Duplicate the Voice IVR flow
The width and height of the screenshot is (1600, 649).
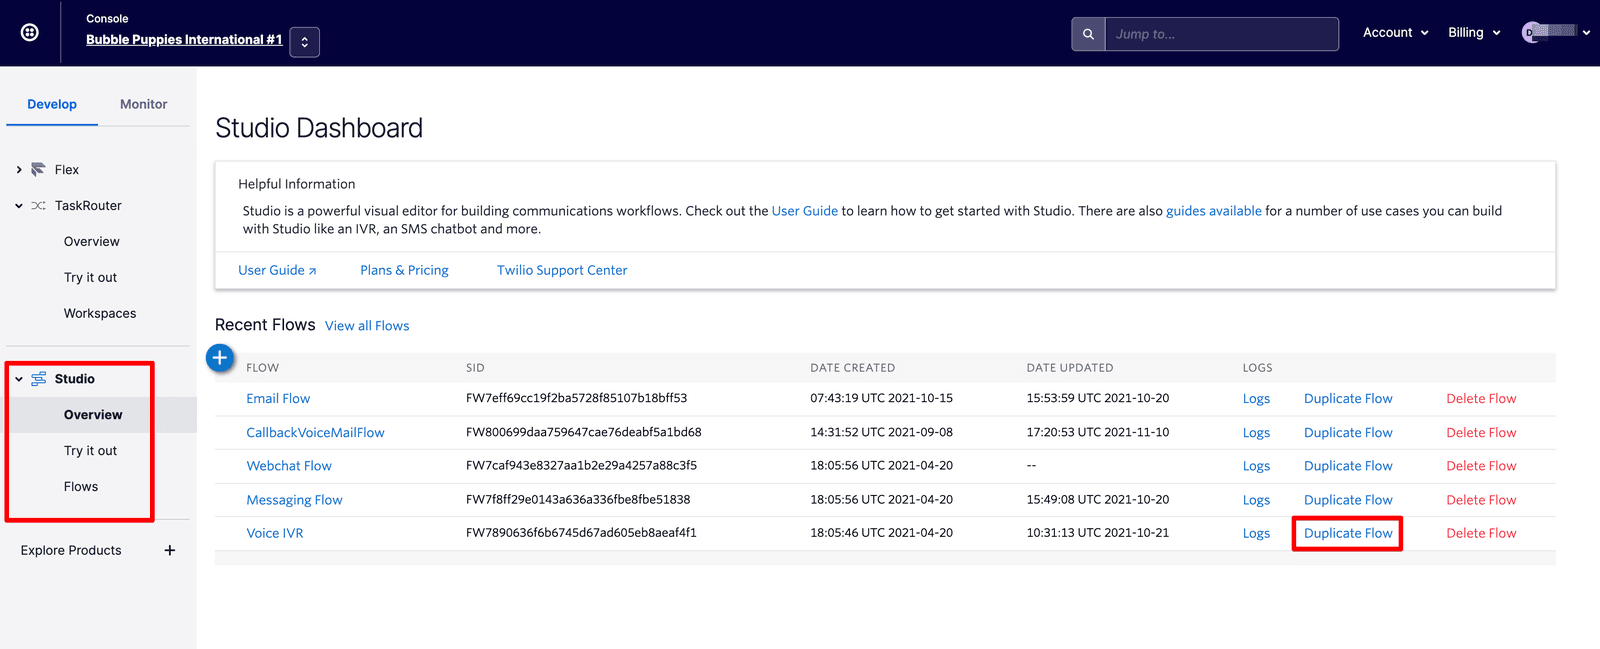pos(1347,533)
